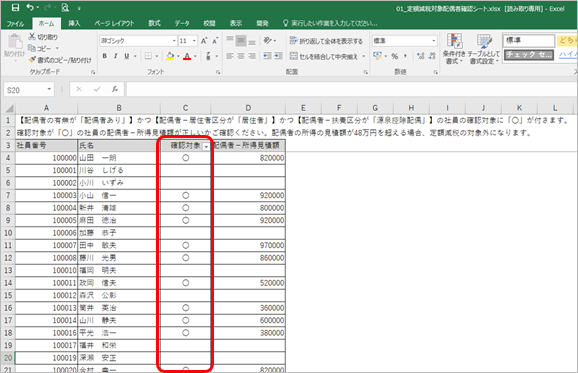Open 条件付き書式 conditional formatting
The image size is (578, 373).
(x=454, y=49)
